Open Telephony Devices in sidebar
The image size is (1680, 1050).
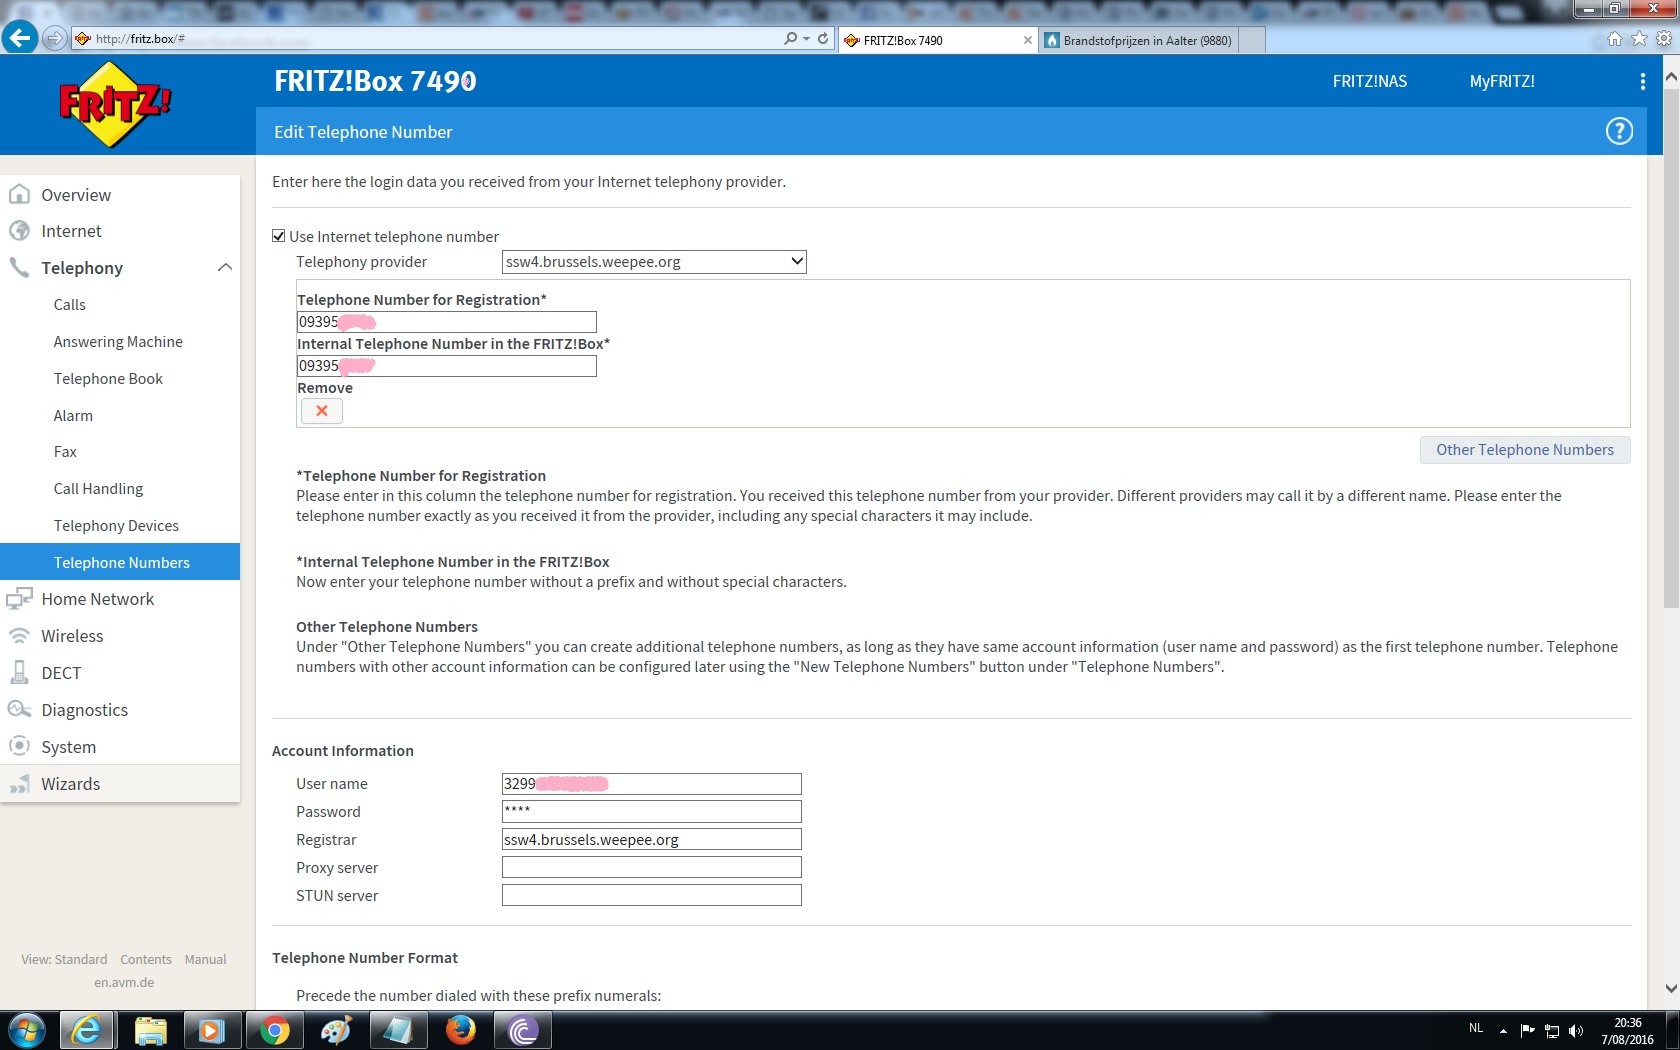[x=116, y=526]
